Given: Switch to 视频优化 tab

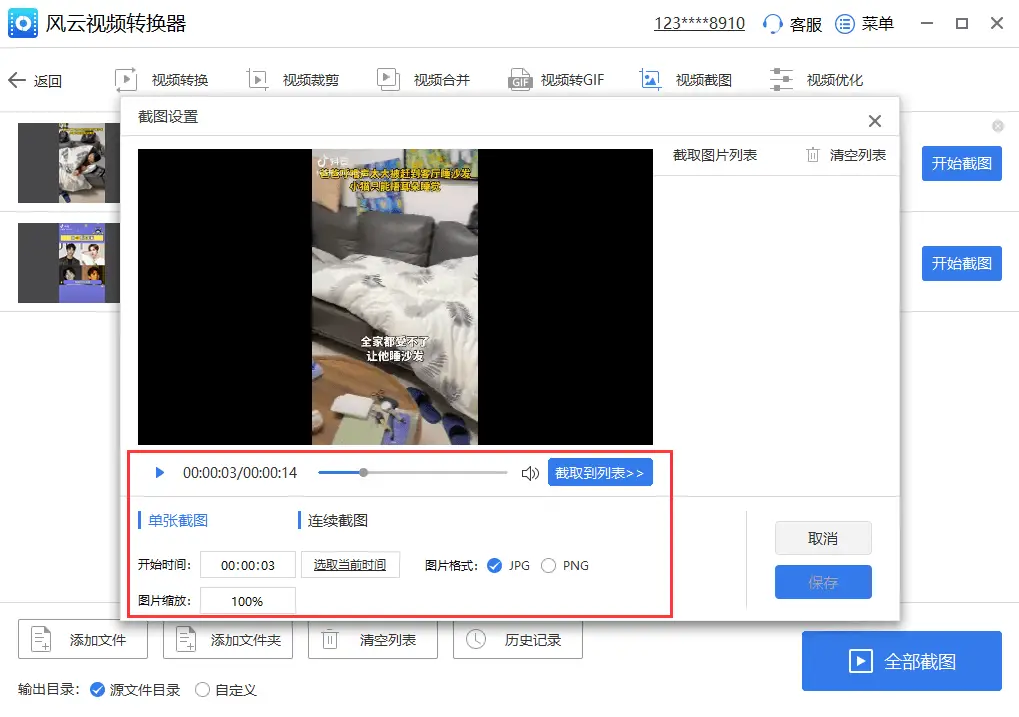Looking at the screenshot, I should pyautogui.click(x=816, y=80).
